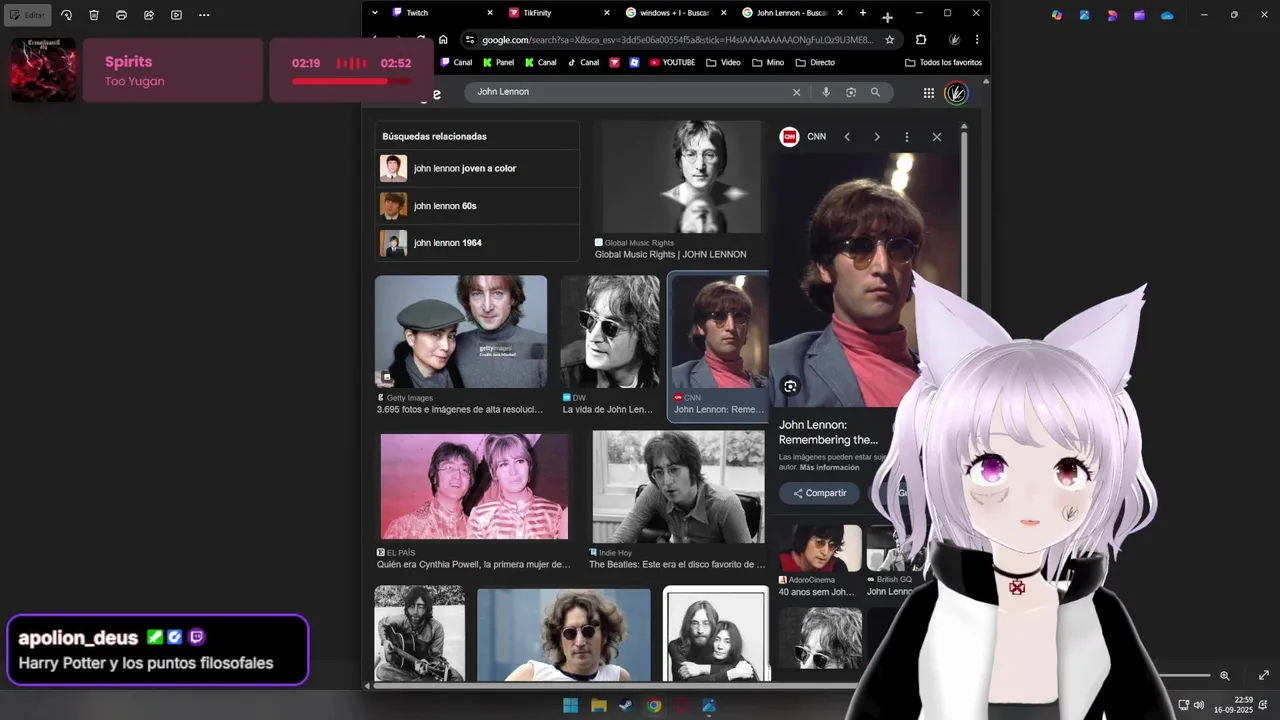Open the YOUTUBE bookmark

(672, 62)
